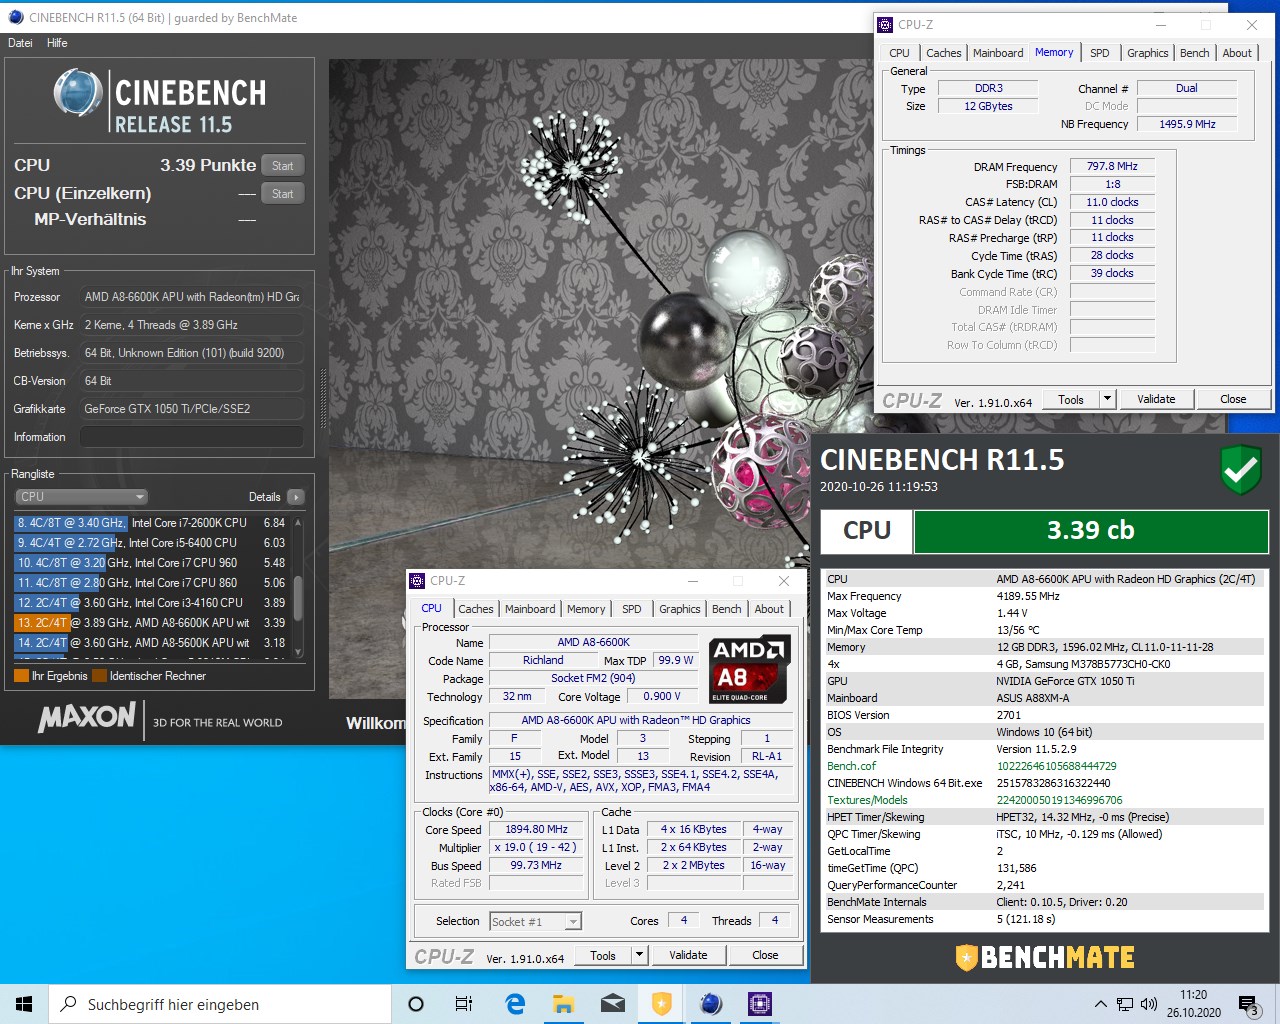Click Rangliste scrollbar down arrow

tap(297, 652)
